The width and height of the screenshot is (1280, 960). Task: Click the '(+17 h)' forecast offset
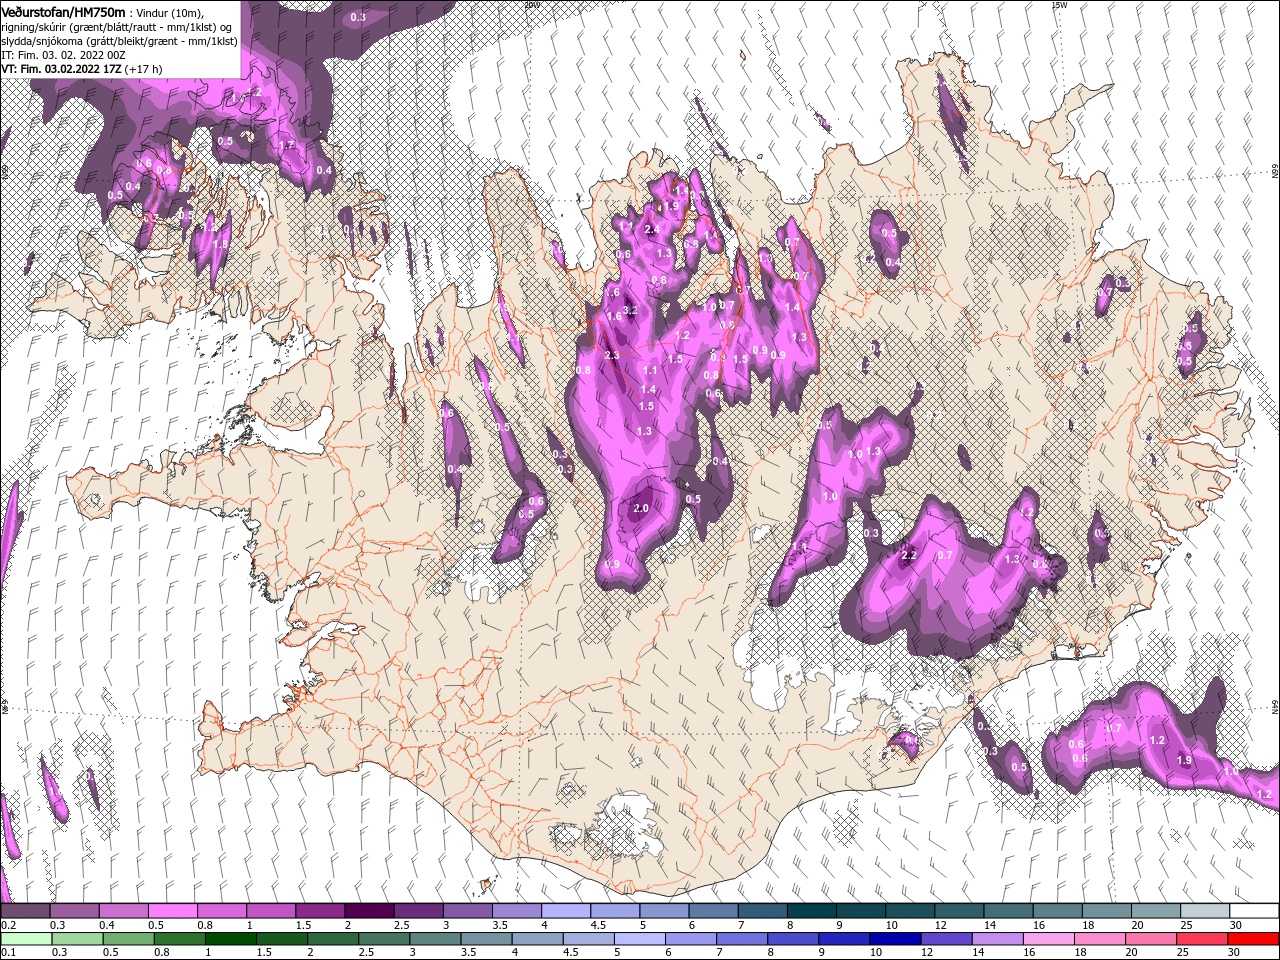point(144,69)
